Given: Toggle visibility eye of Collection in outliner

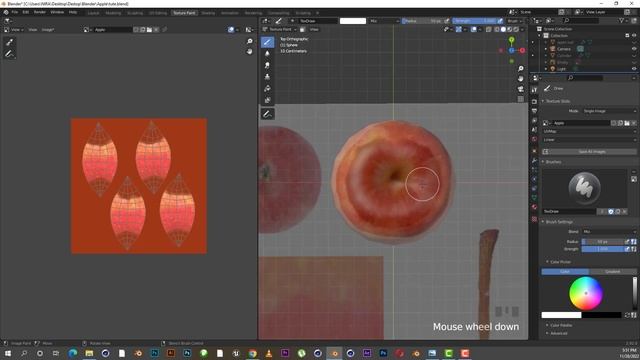Looking at the screenshot, I should (634, 36).
